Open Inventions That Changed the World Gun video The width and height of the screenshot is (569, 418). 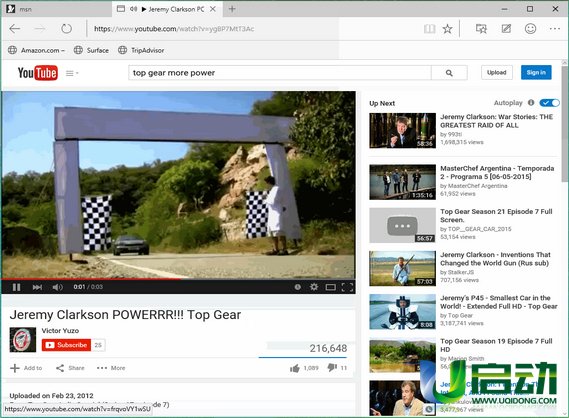[495, 259]
